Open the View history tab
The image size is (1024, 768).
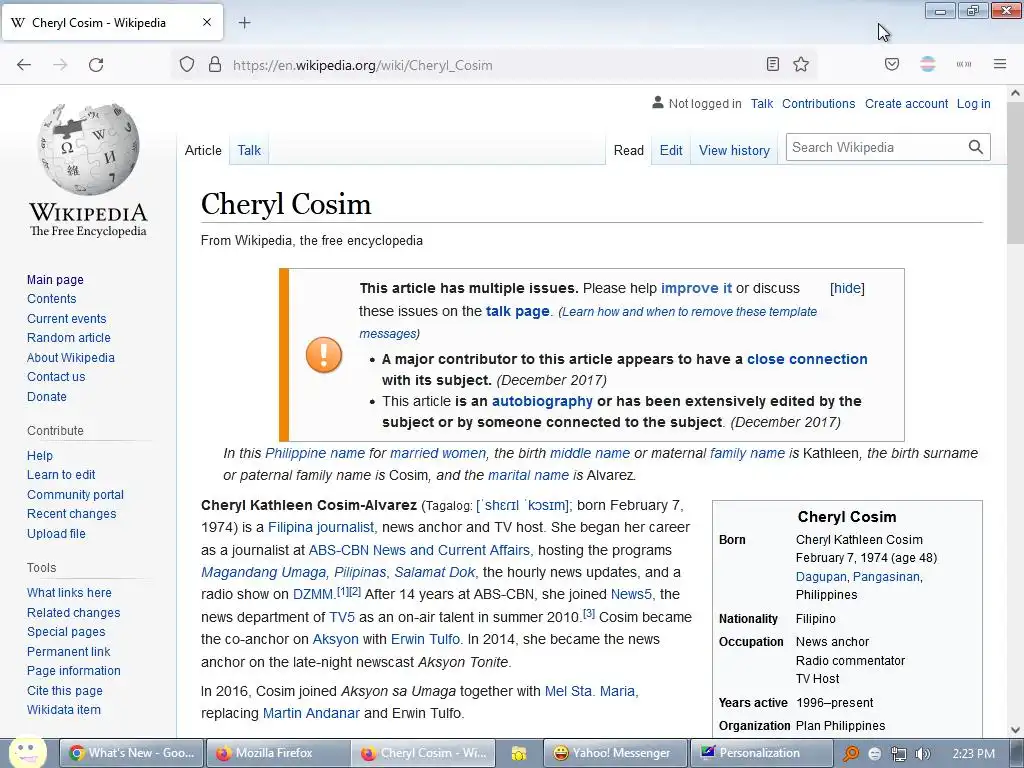click(734, 150)
